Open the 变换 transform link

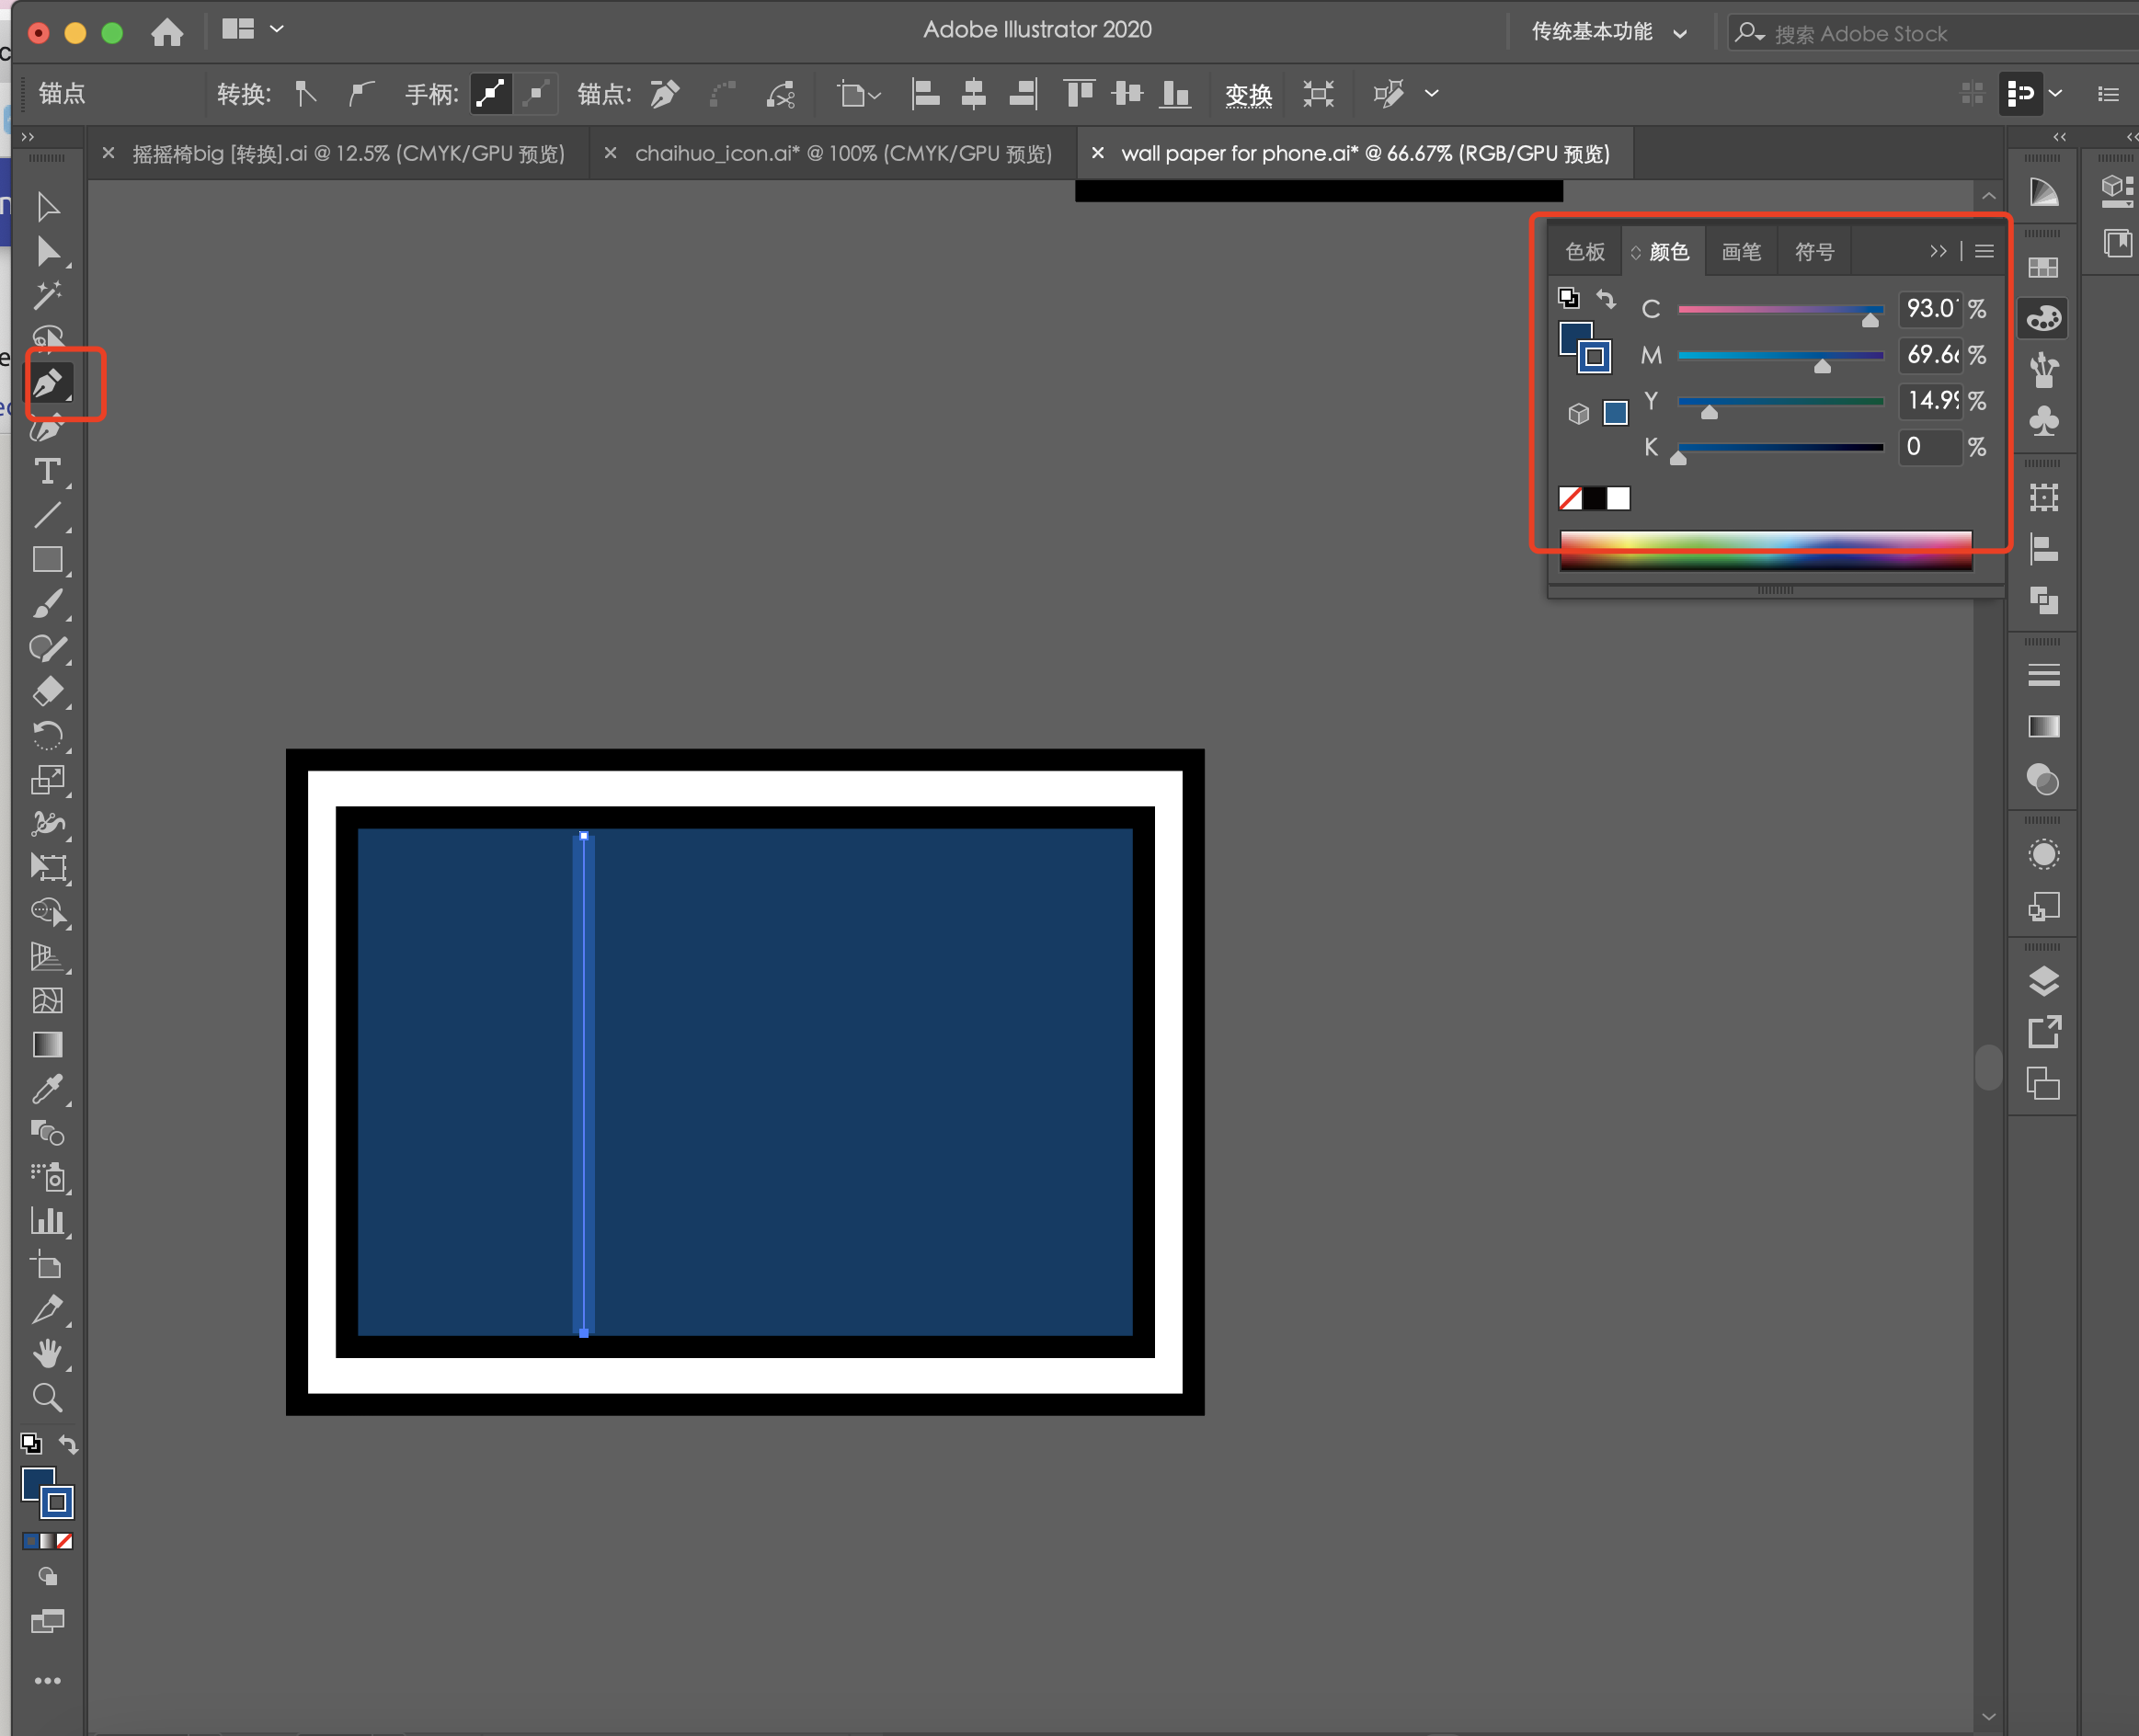click(1249, 95)
